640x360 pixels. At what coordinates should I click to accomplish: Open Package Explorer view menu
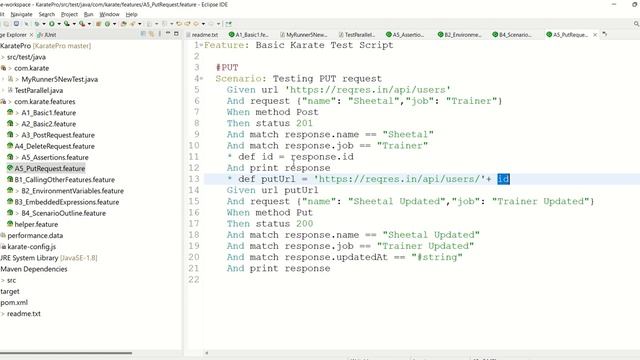click(160, 34)
